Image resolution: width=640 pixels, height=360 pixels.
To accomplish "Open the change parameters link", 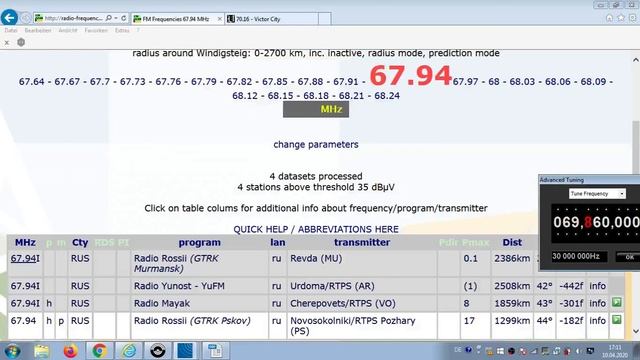I will tap(316, 144).
